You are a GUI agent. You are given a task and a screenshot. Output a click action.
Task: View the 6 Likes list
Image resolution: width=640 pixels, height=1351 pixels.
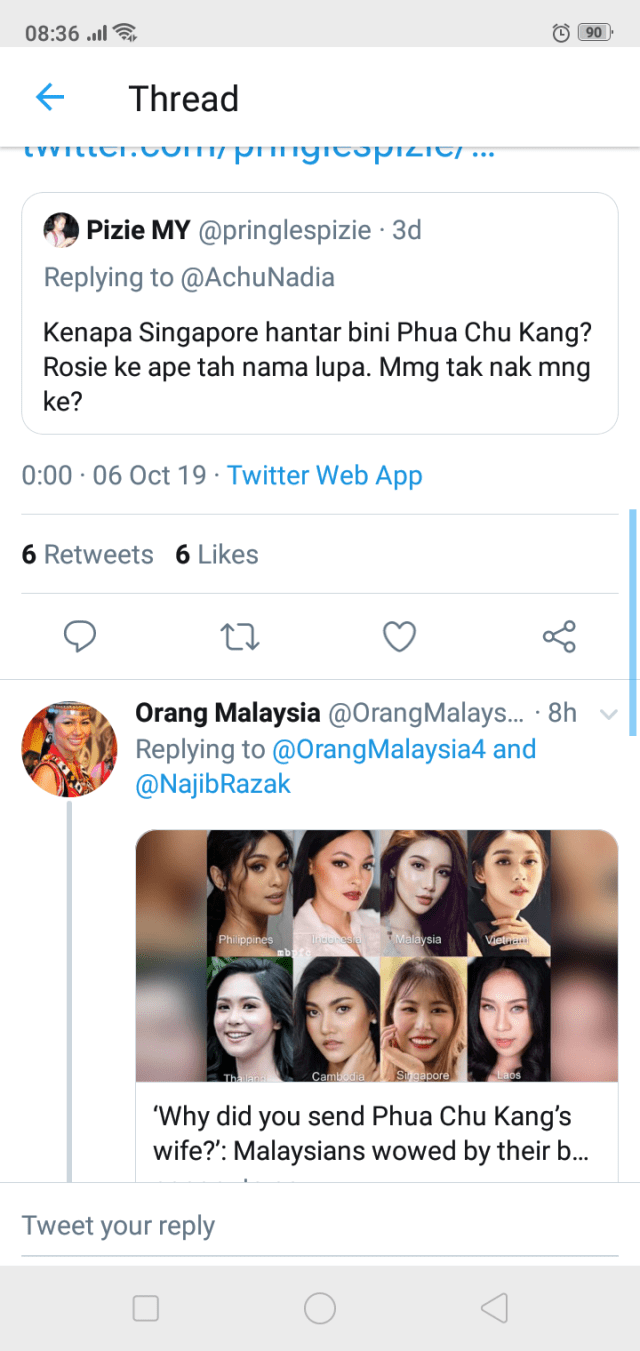(217, 555)
